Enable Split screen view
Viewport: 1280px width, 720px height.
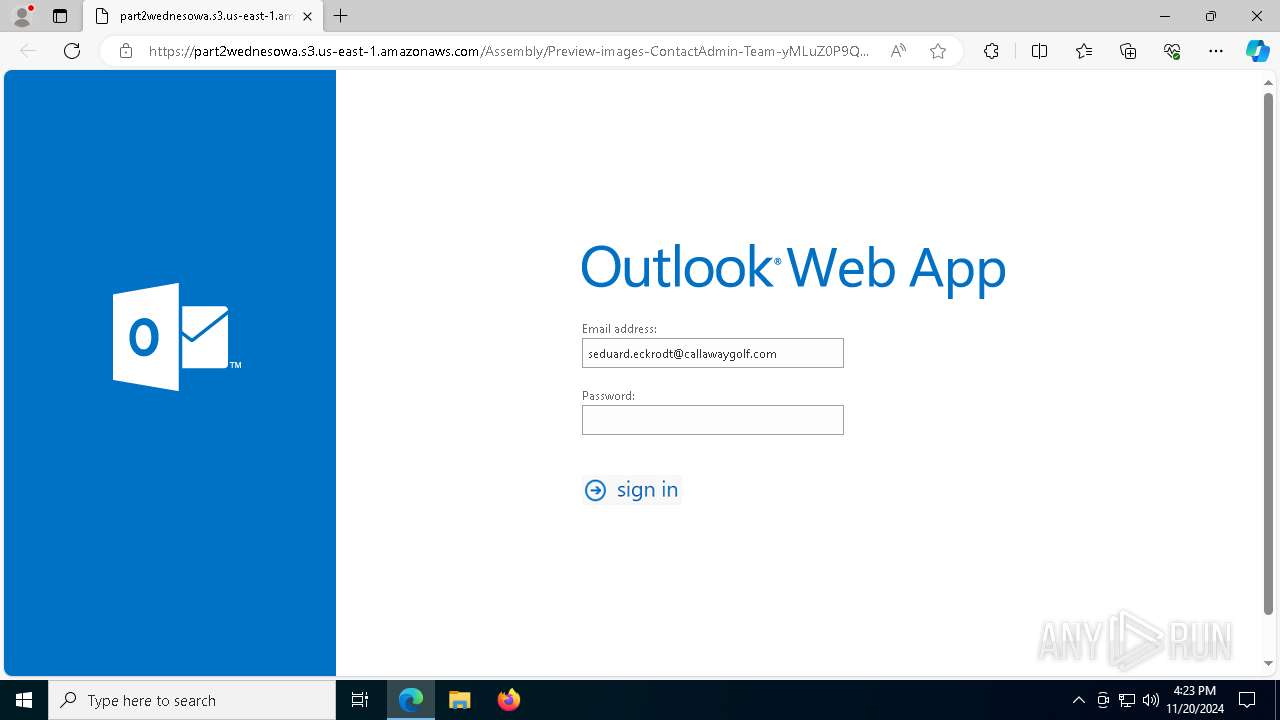click(x=1039, y=51)
